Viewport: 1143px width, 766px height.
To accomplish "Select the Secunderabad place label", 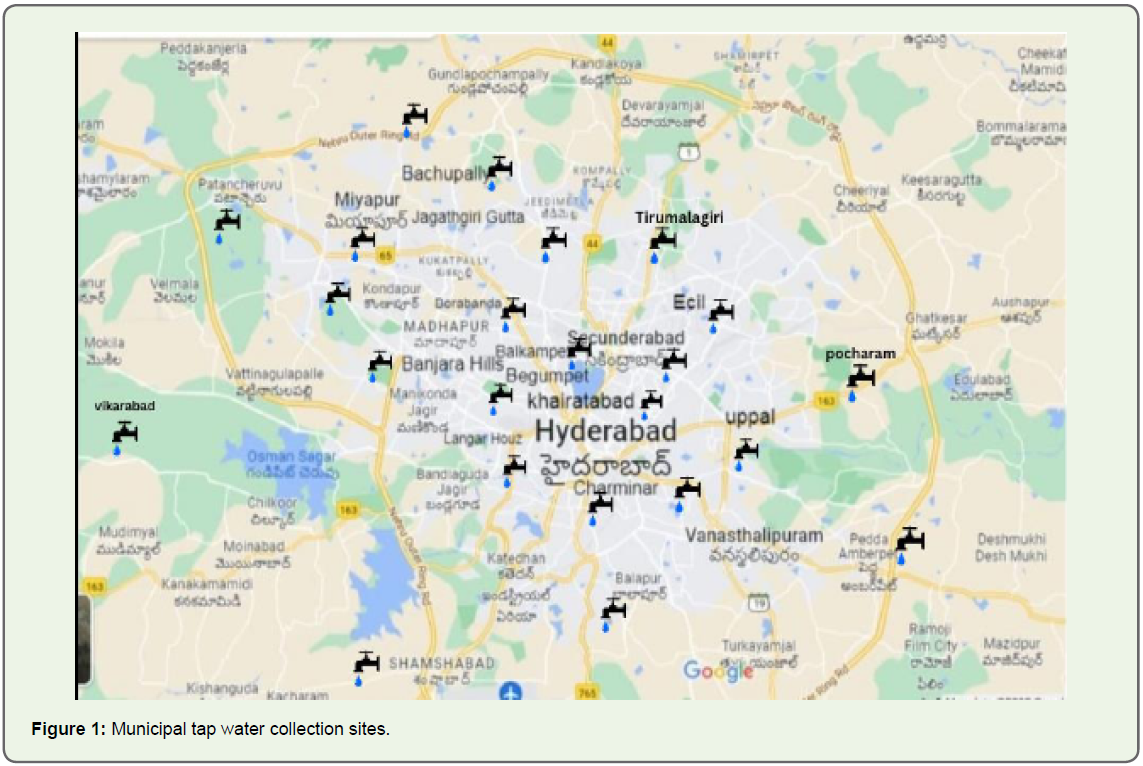I will 626,337.
